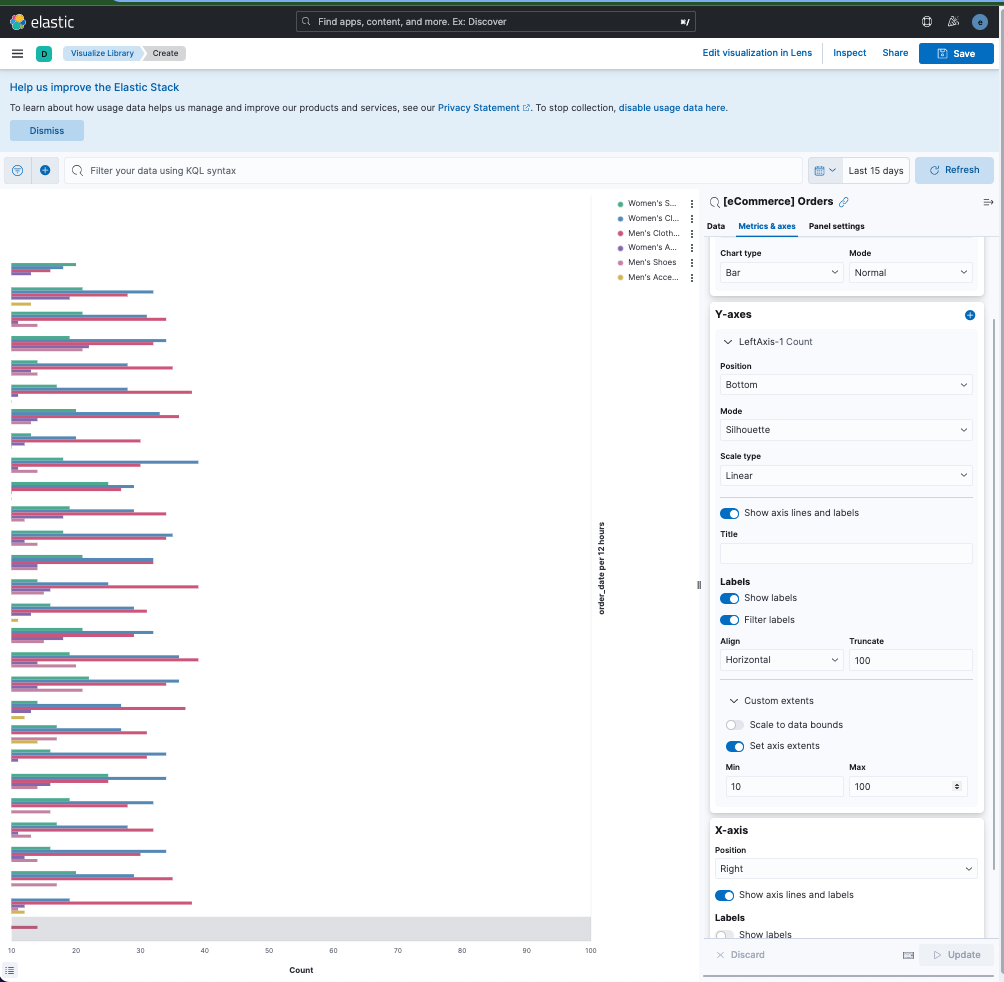Click the link icon beside [eCommerce] Orders
1004x982 pixels.
[844, 202]
